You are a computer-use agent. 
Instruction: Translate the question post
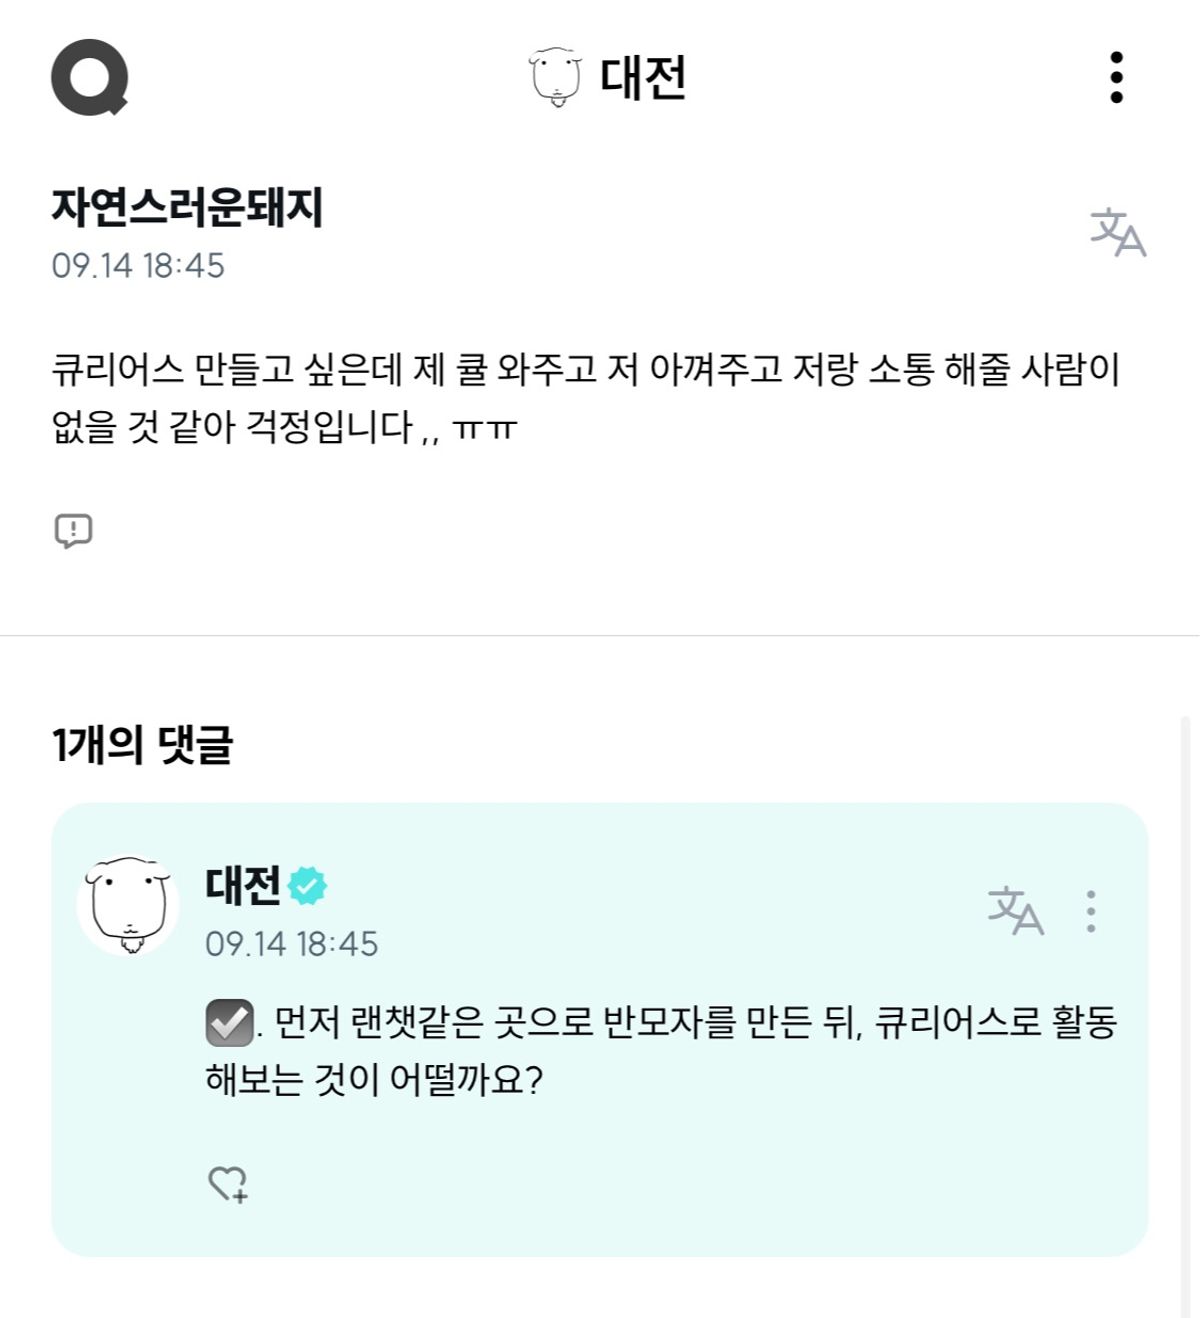(x=1117, y=232)
